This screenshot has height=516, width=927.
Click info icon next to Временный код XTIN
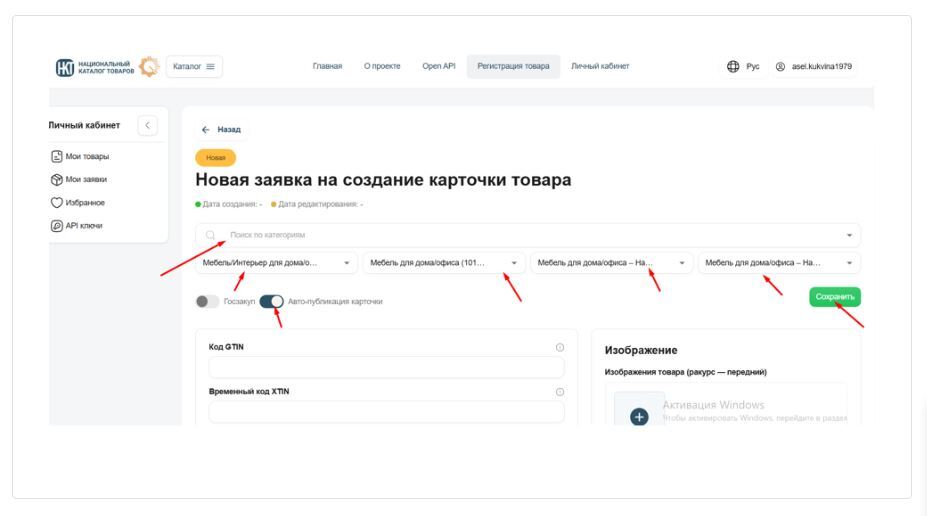(x=560, y=392)
